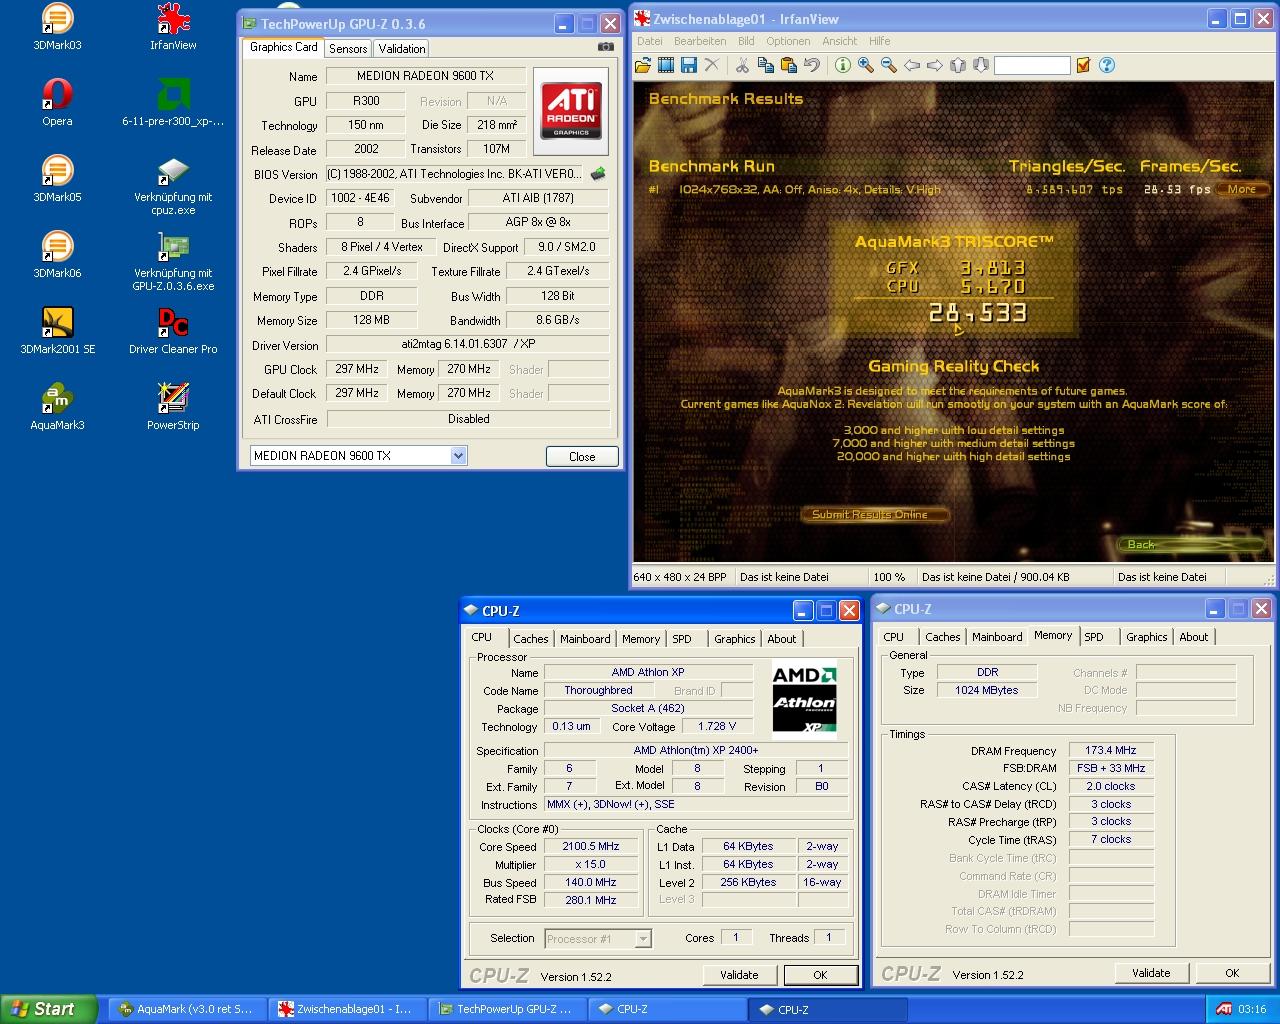The width and height of the screenshot is (1280, 1024).
Task: Go to previous image with left arrow icon
Action: pyautogui.click(x=912, y=65)
